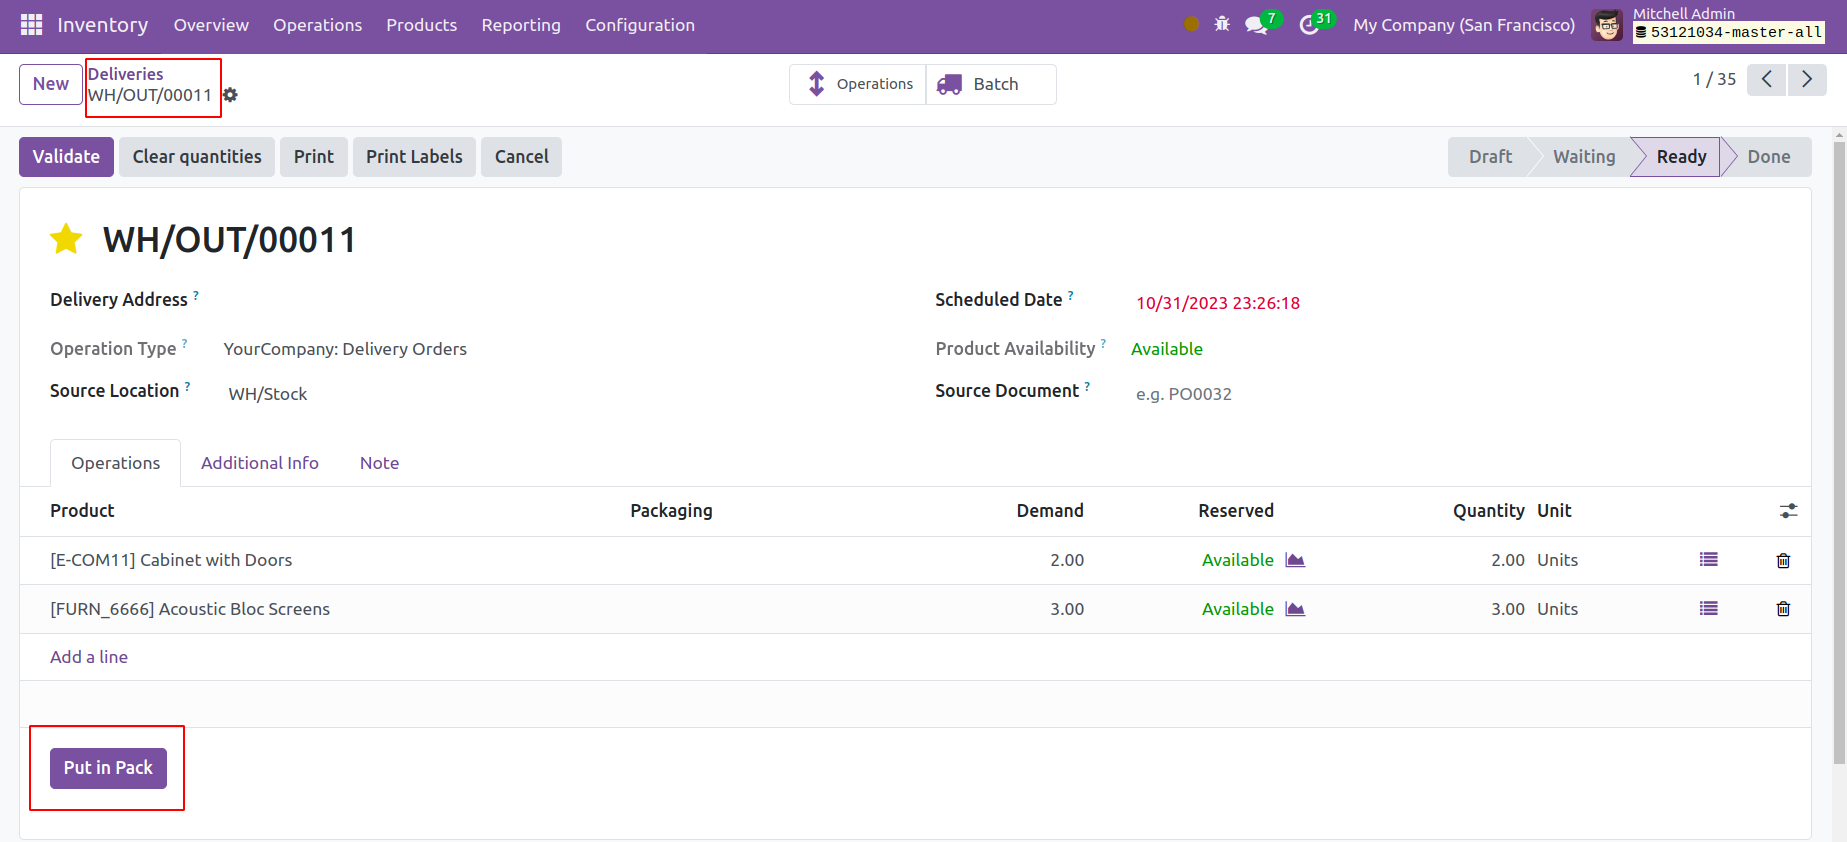1847x842 pixels.
Task: Click the Add a line link
Action: [x=89, y=657]
